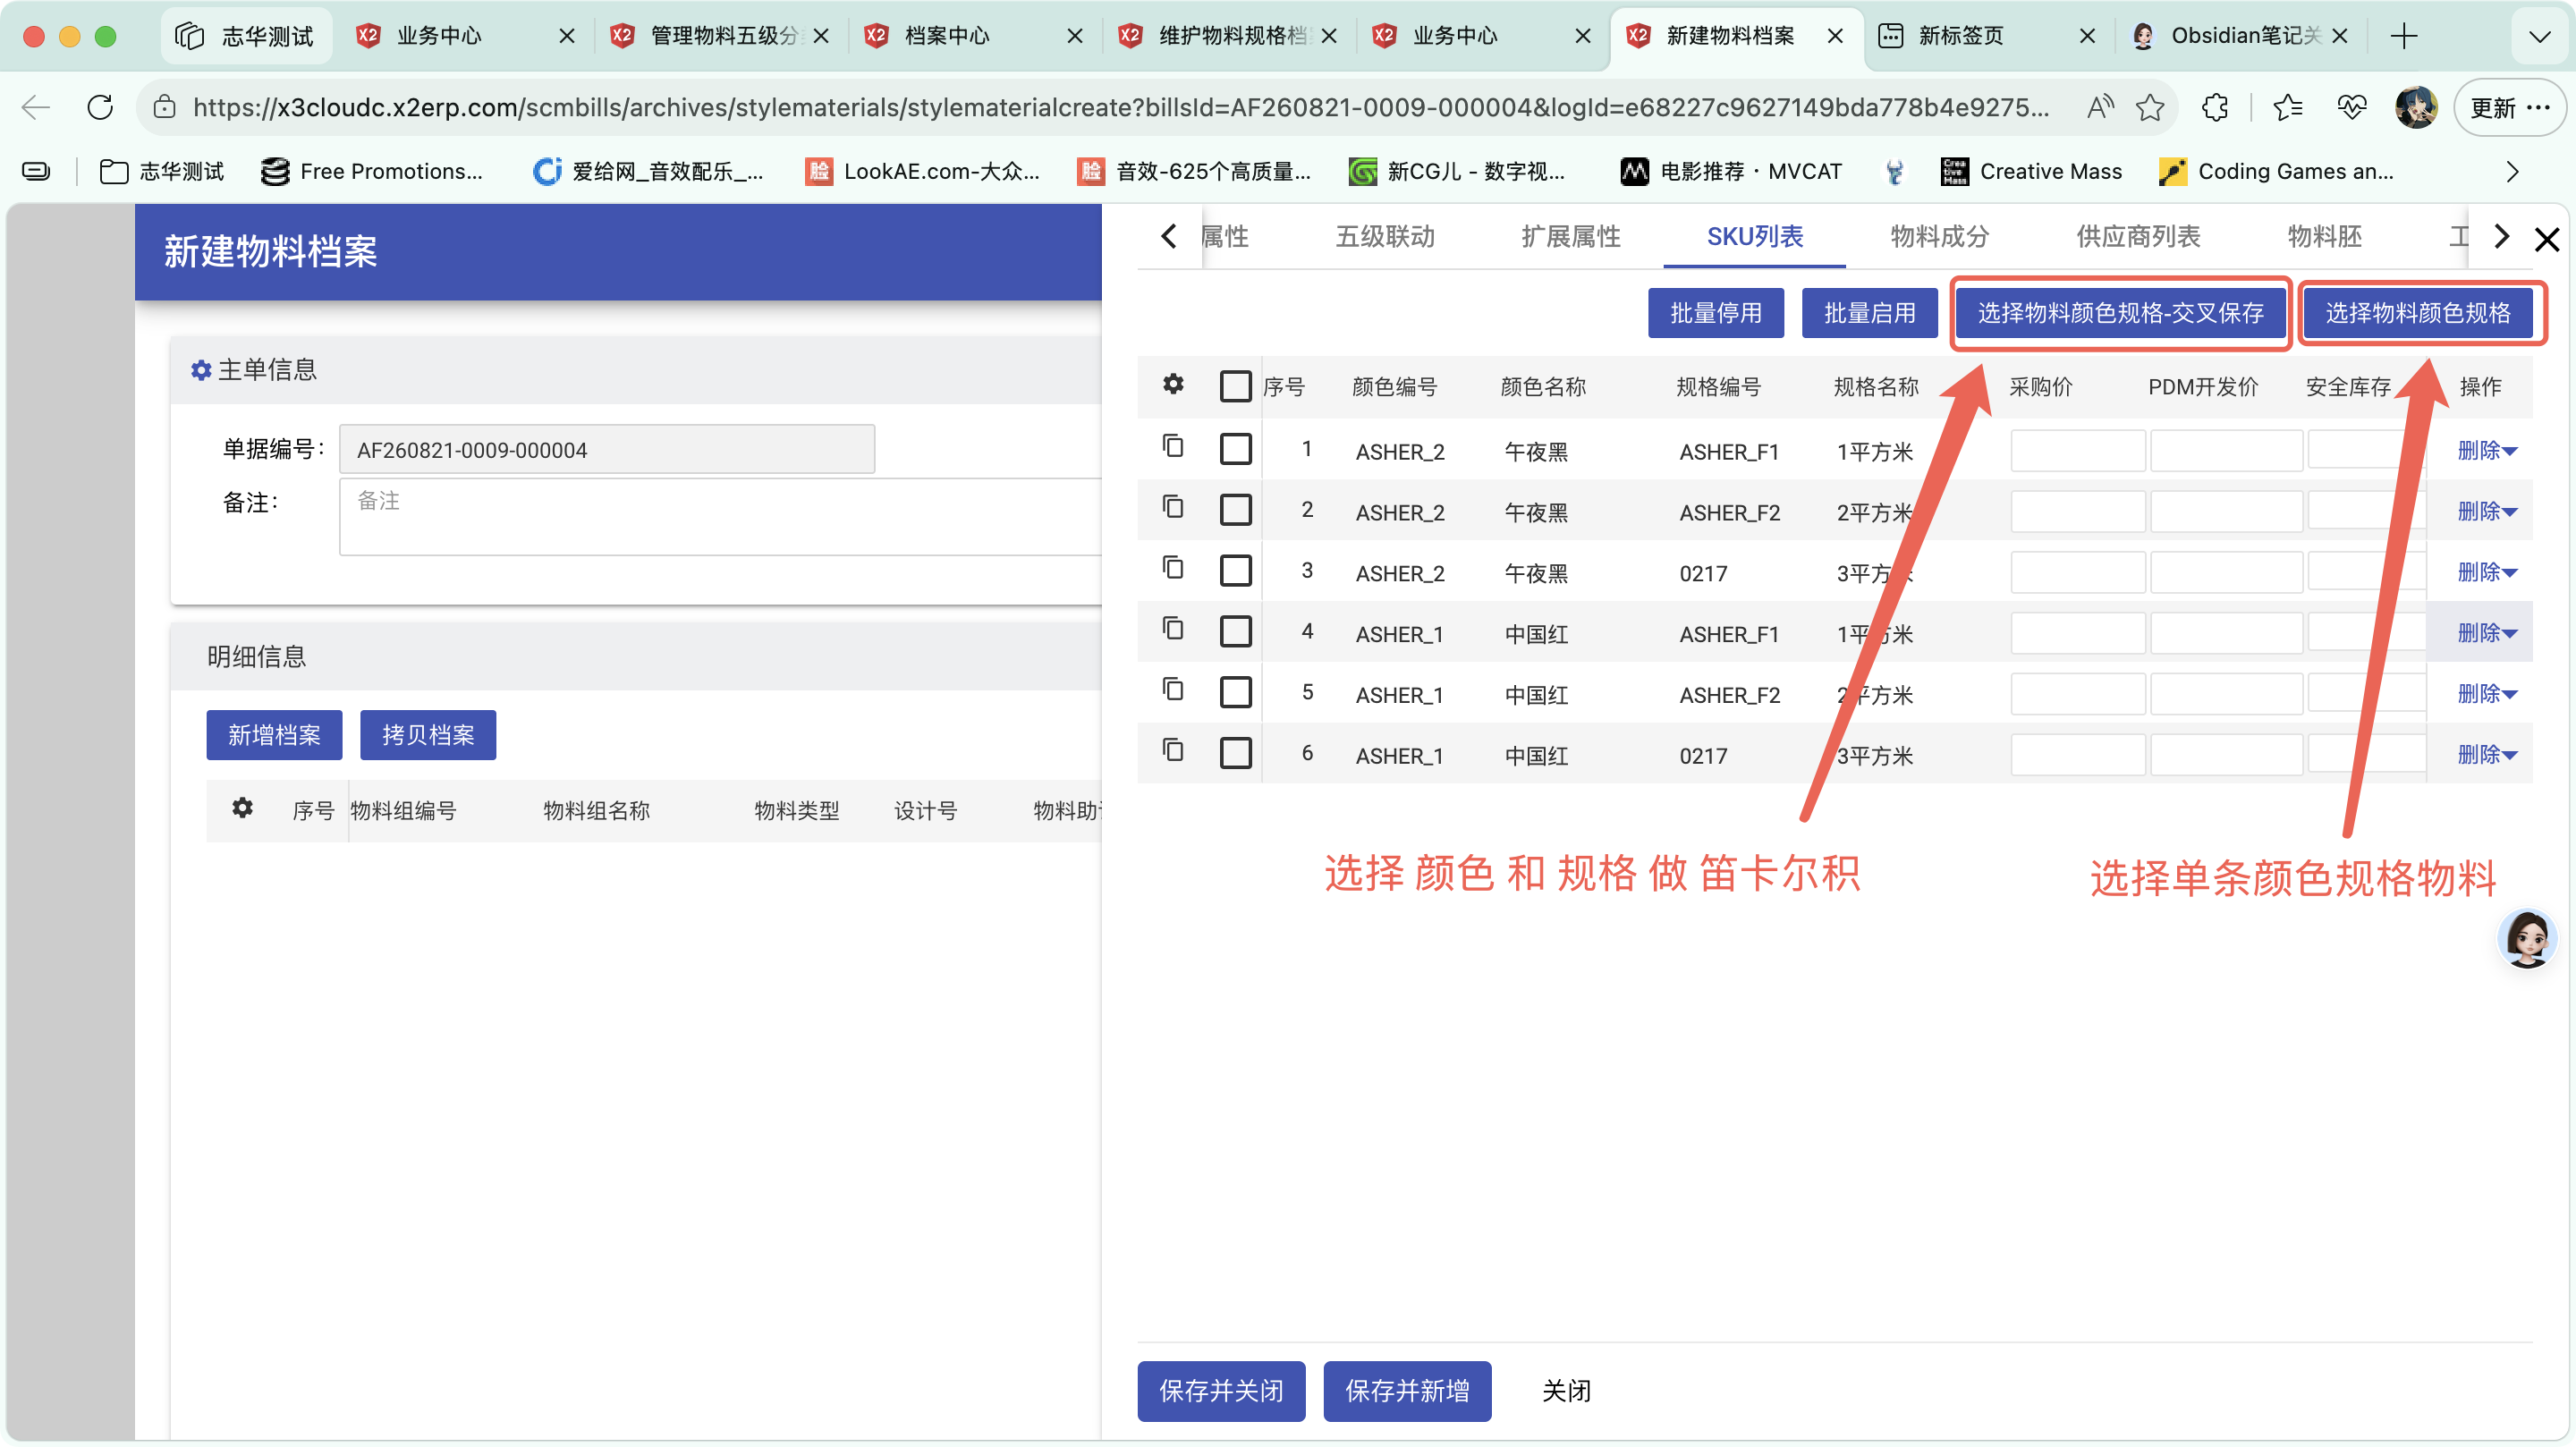Image resolution: width=2576 pixels, height=1447 pixels.
Task: Open a new browser tab with plus
Action: (x=2404, y=36)
